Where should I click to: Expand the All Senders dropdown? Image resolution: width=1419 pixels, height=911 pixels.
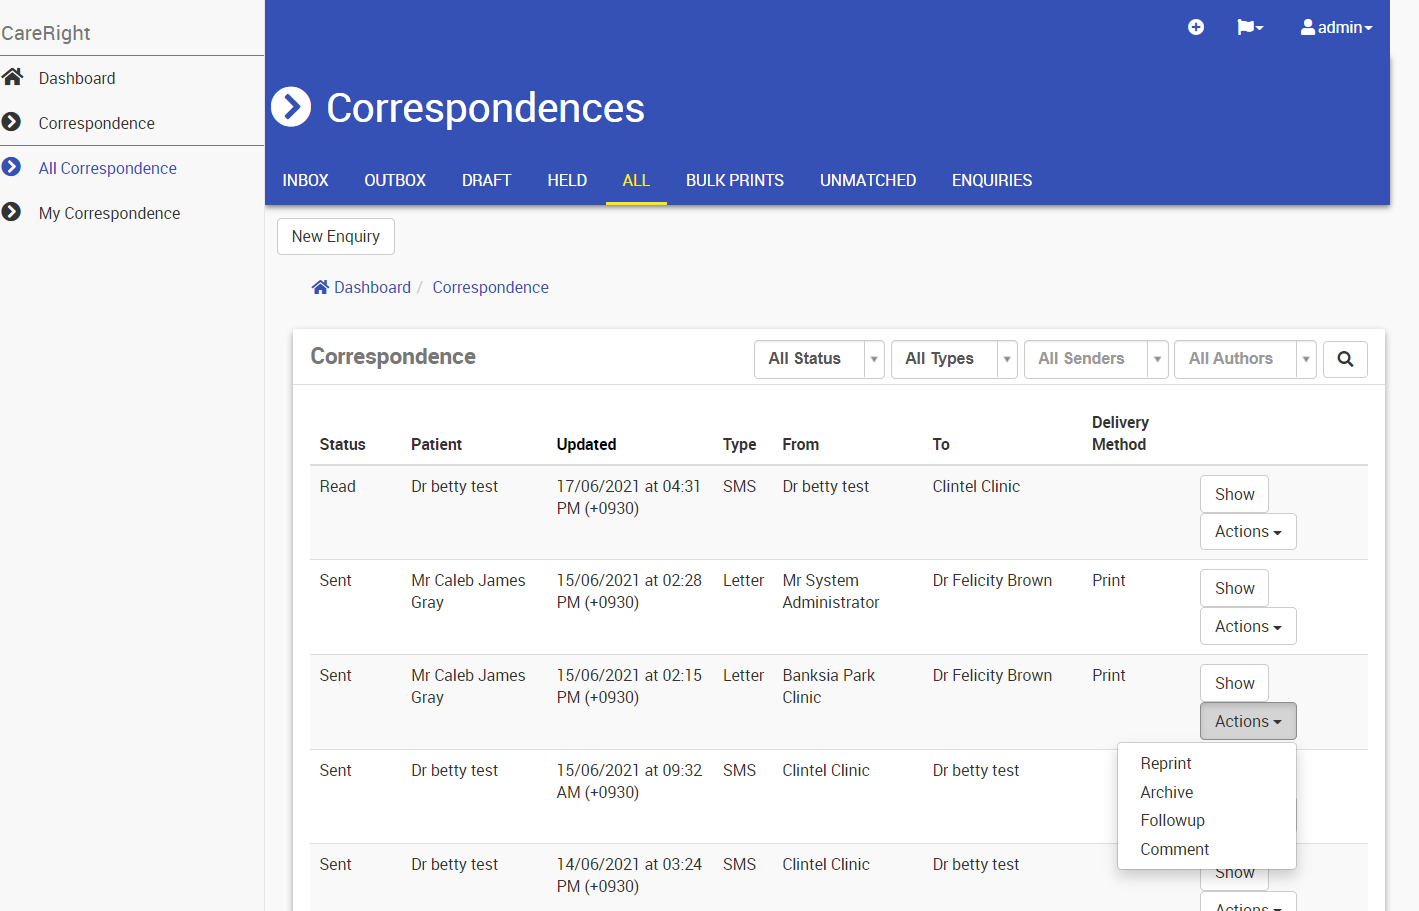[x=1157, y=359]
